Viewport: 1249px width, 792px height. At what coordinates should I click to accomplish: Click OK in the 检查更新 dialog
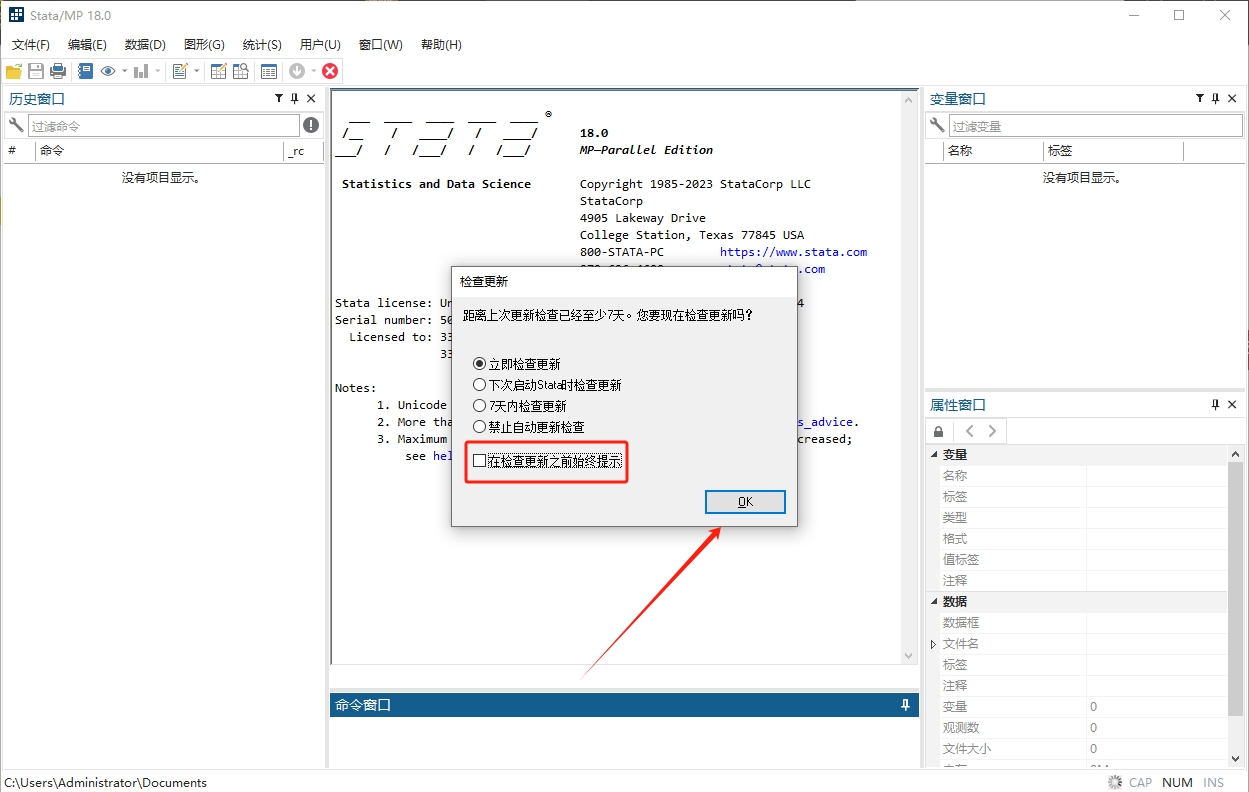click(745, 502)
